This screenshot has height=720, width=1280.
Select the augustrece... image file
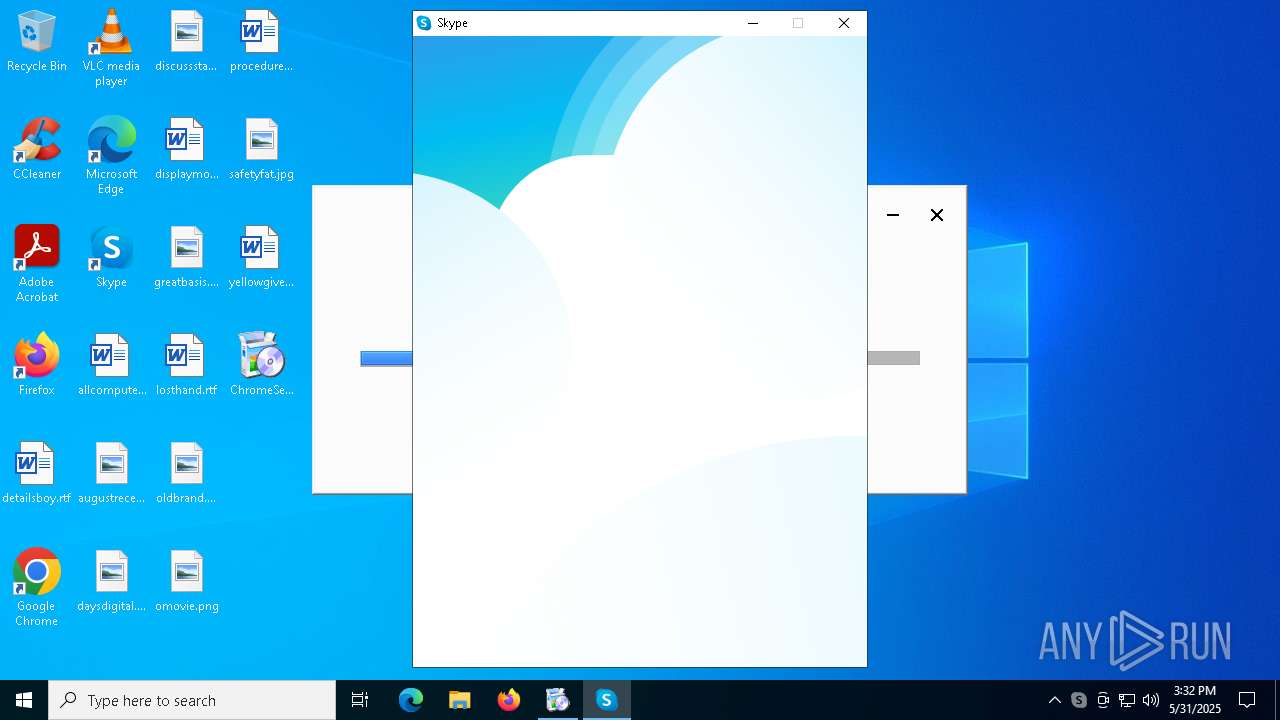(111, 474)
